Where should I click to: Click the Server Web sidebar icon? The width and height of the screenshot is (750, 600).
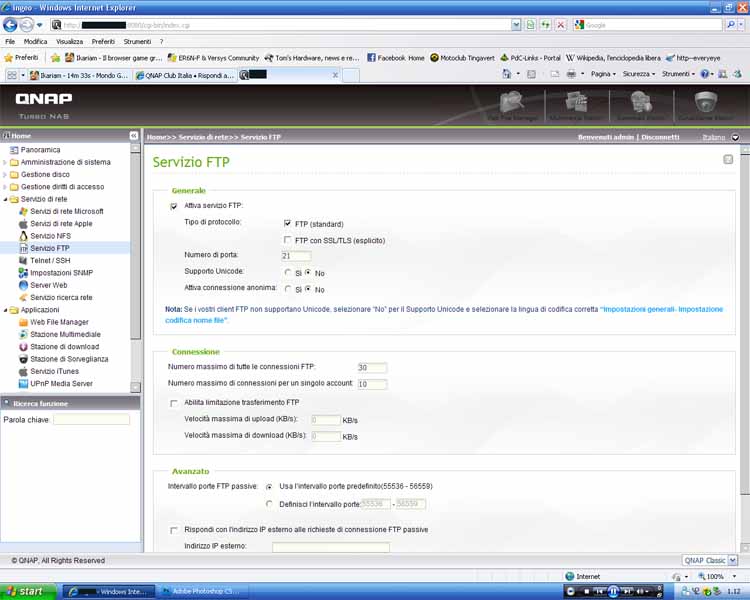[23, 285]
